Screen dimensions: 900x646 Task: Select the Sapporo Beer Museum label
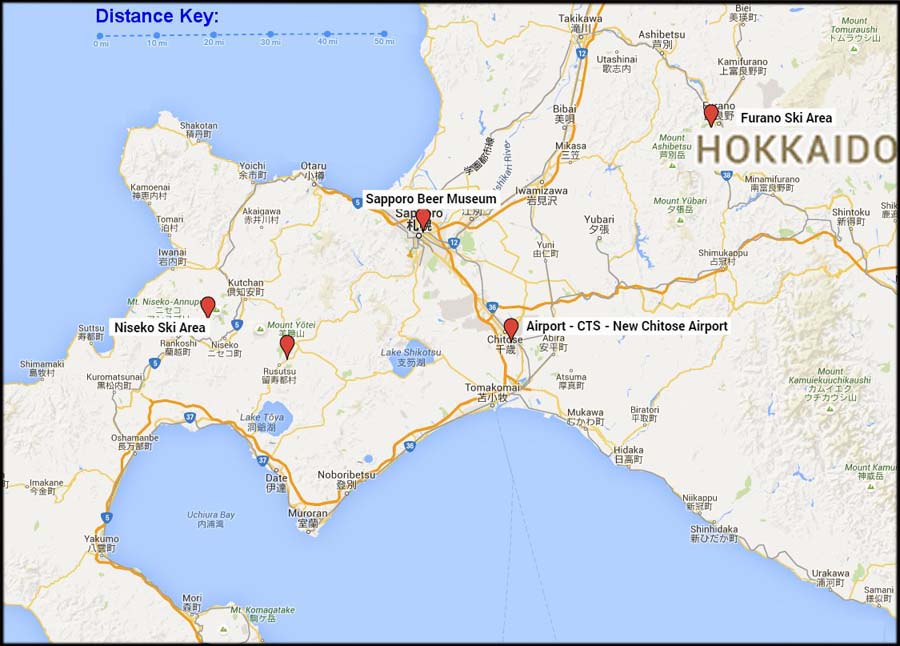[431, 199]
